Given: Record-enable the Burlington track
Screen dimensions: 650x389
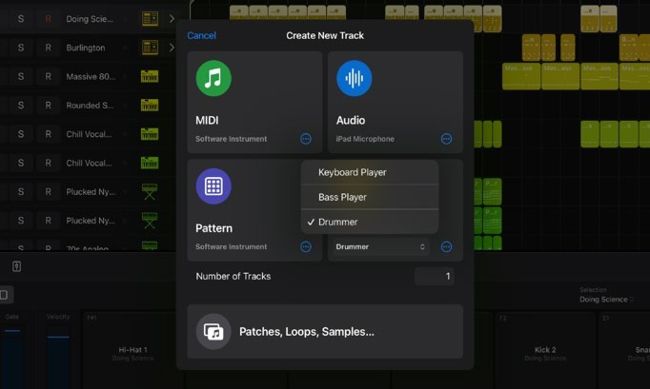Looking at the screenshot, I should pos(48,48).
